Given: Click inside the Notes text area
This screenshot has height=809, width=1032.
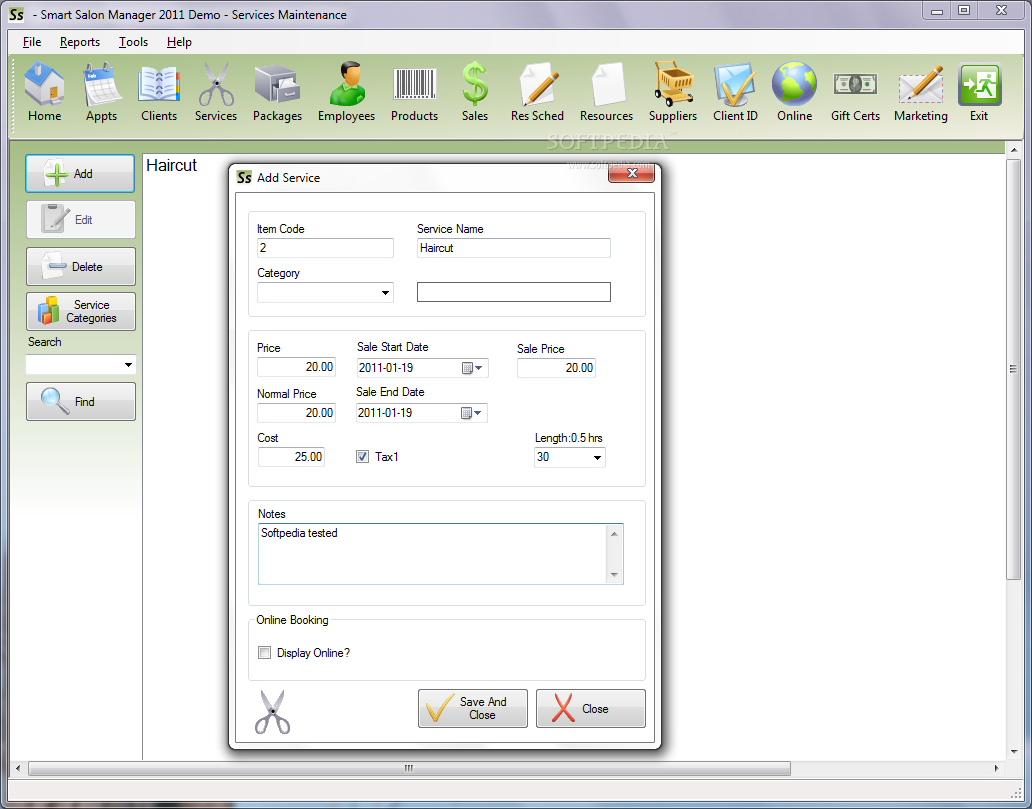Looking at the screenshot, I should click(x=432, y=554).
